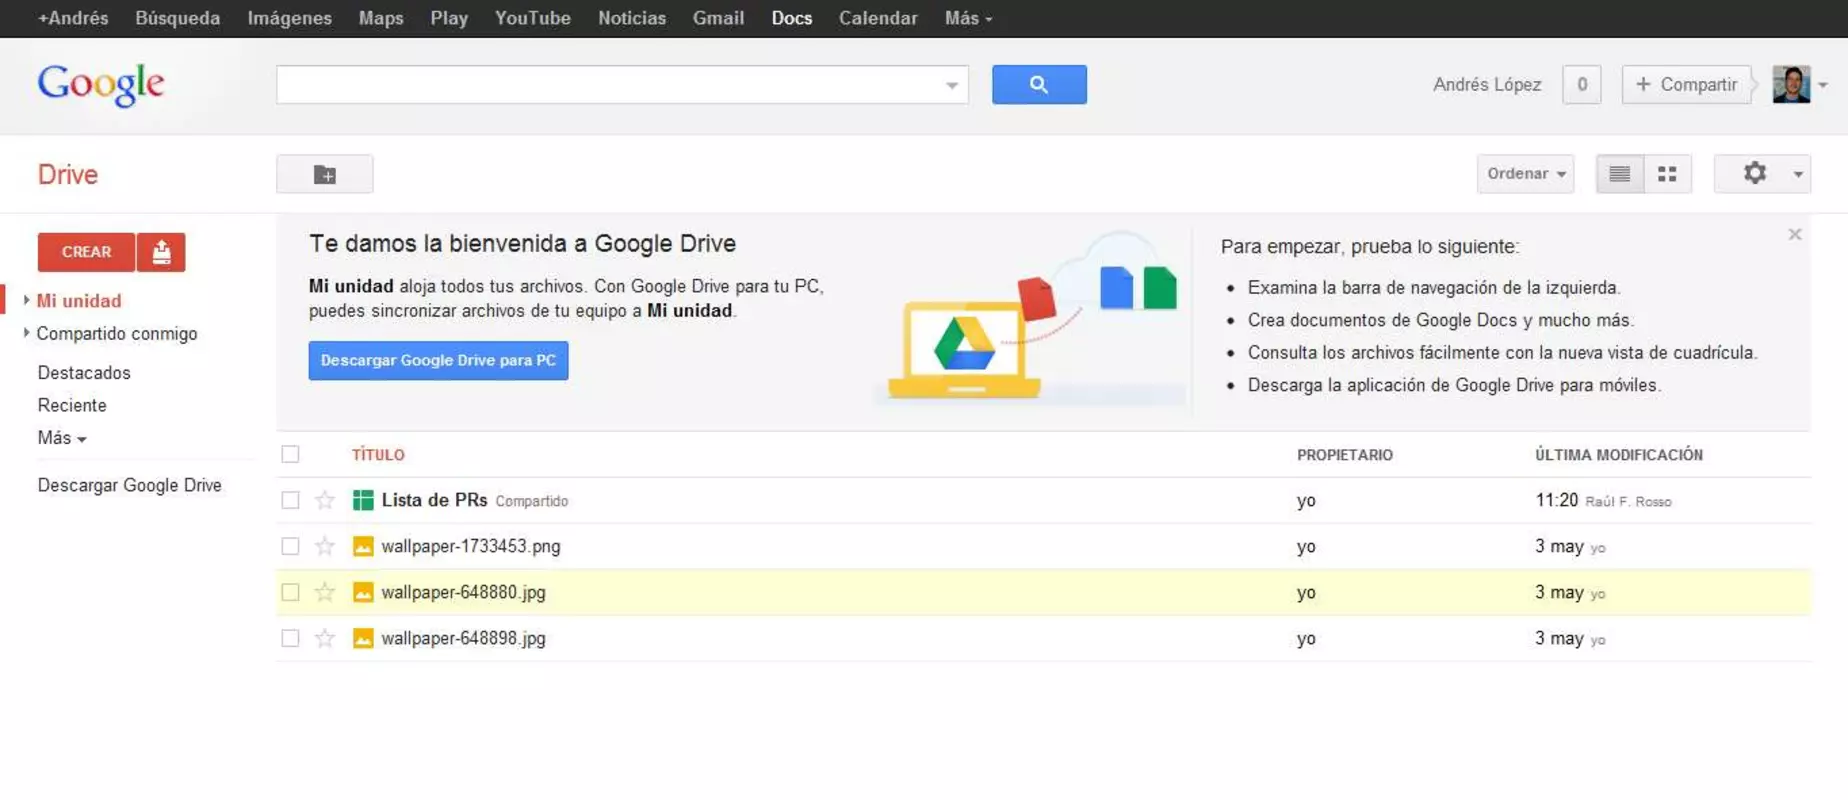The height and width of the screenshot is (800, 1848).
Task: Select Compartido conmigo in the sidebar
Action: [x=117, y=333]
